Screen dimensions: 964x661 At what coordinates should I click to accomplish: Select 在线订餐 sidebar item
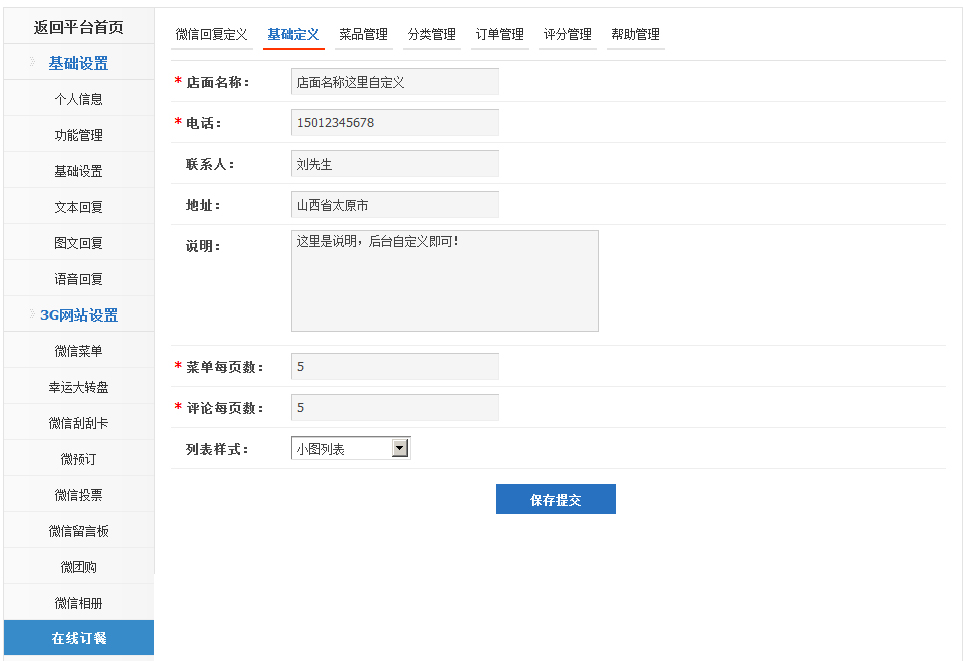point(78,638)
